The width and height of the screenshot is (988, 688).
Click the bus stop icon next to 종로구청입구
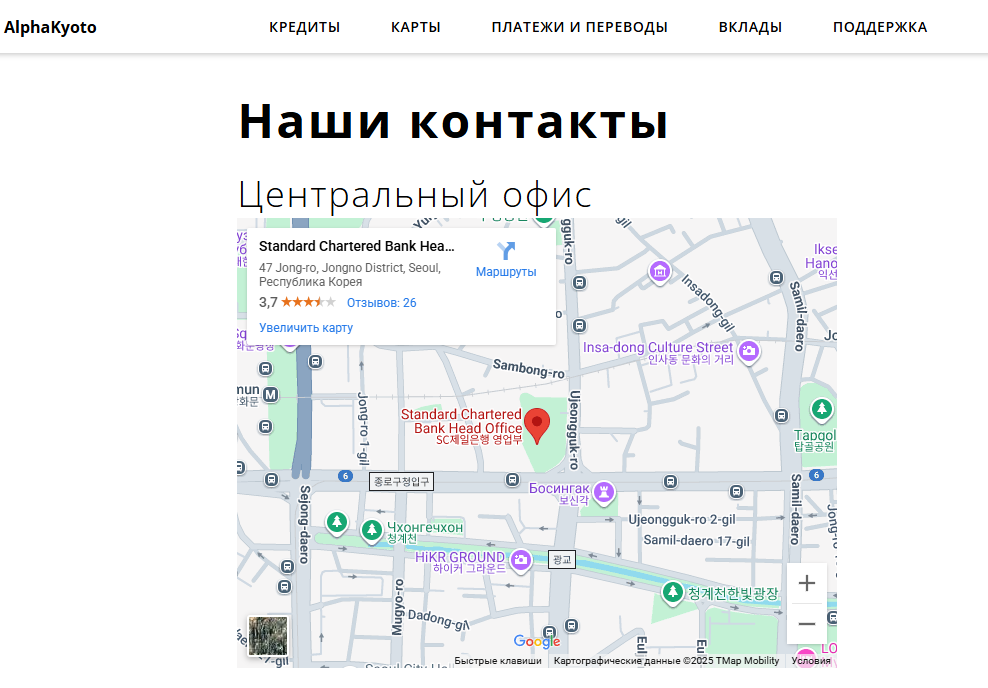click(x=513, y=480)
